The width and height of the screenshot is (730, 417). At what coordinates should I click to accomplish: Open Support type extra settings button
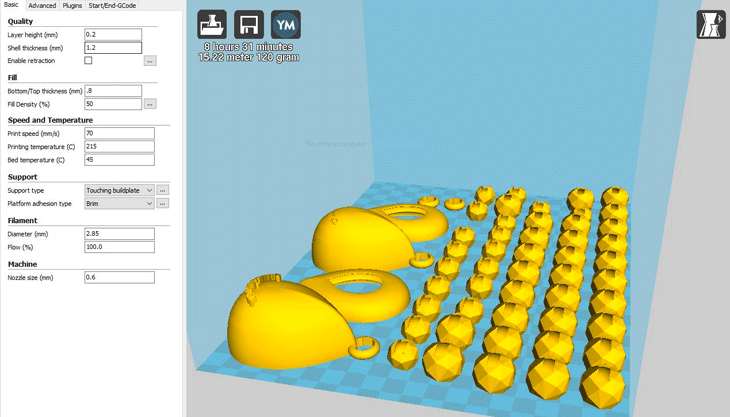(162, 190)
